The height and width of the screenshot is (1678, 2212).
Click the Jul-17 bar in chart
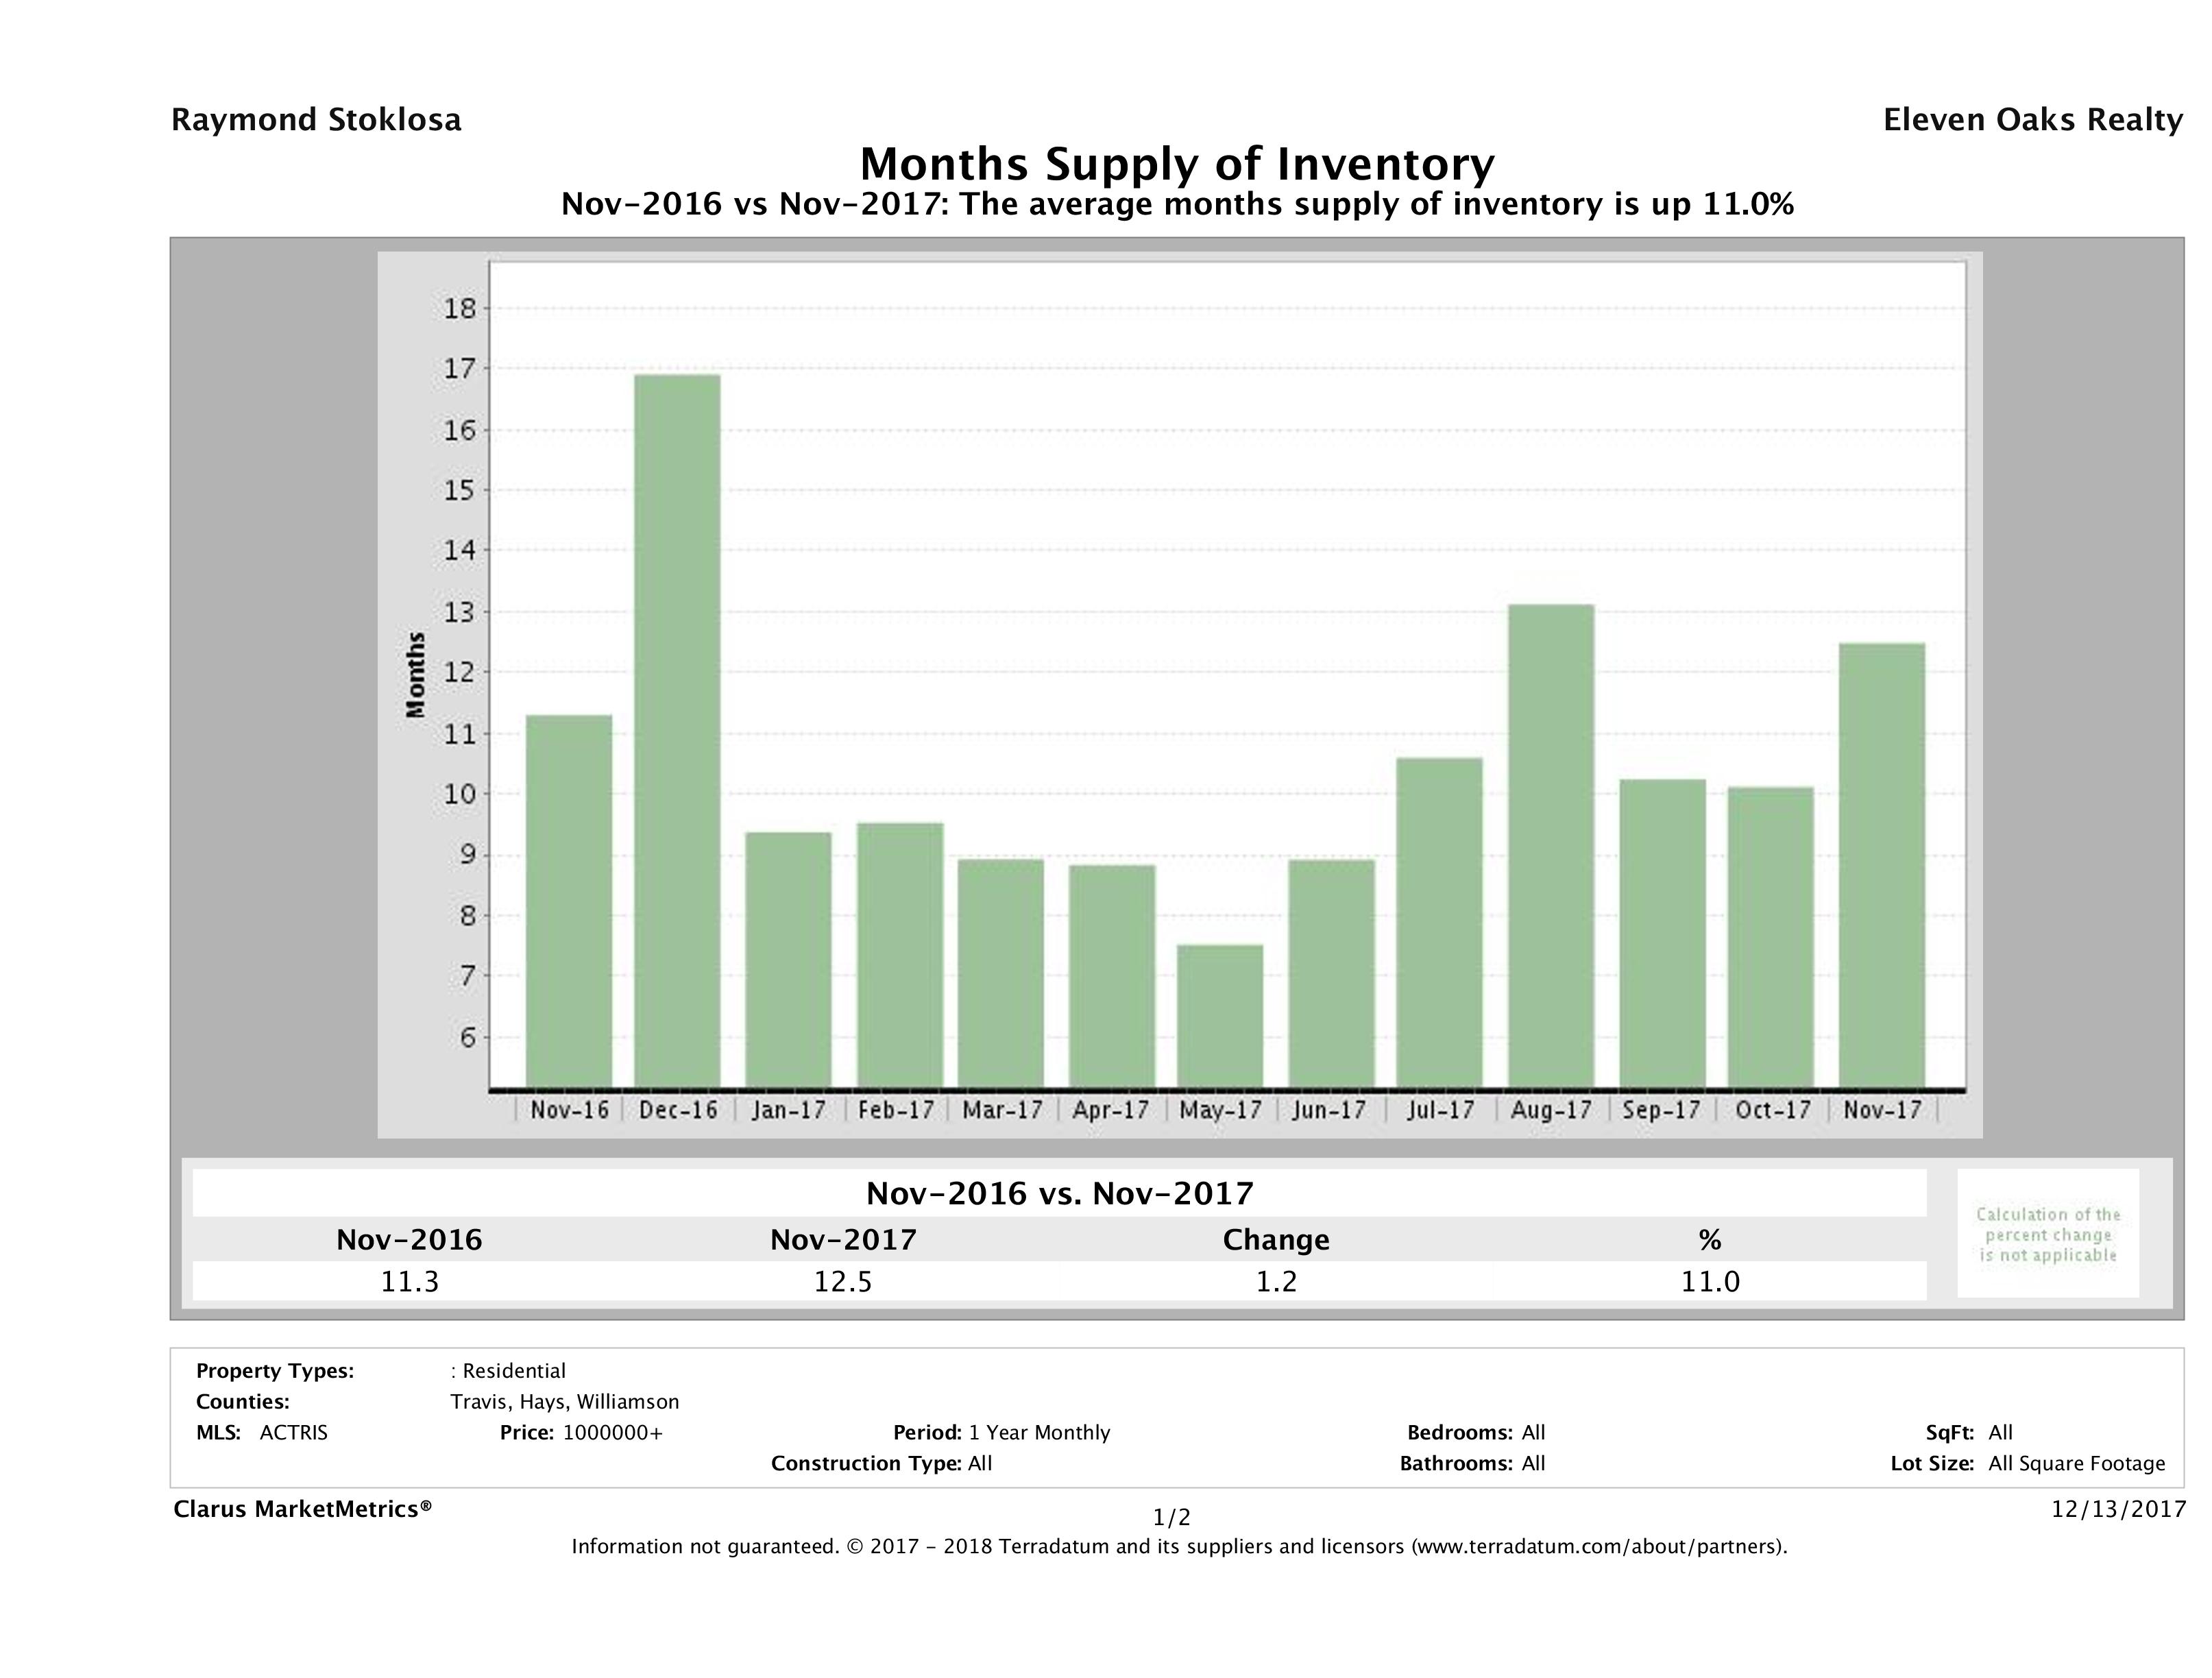pos(1439,922)
